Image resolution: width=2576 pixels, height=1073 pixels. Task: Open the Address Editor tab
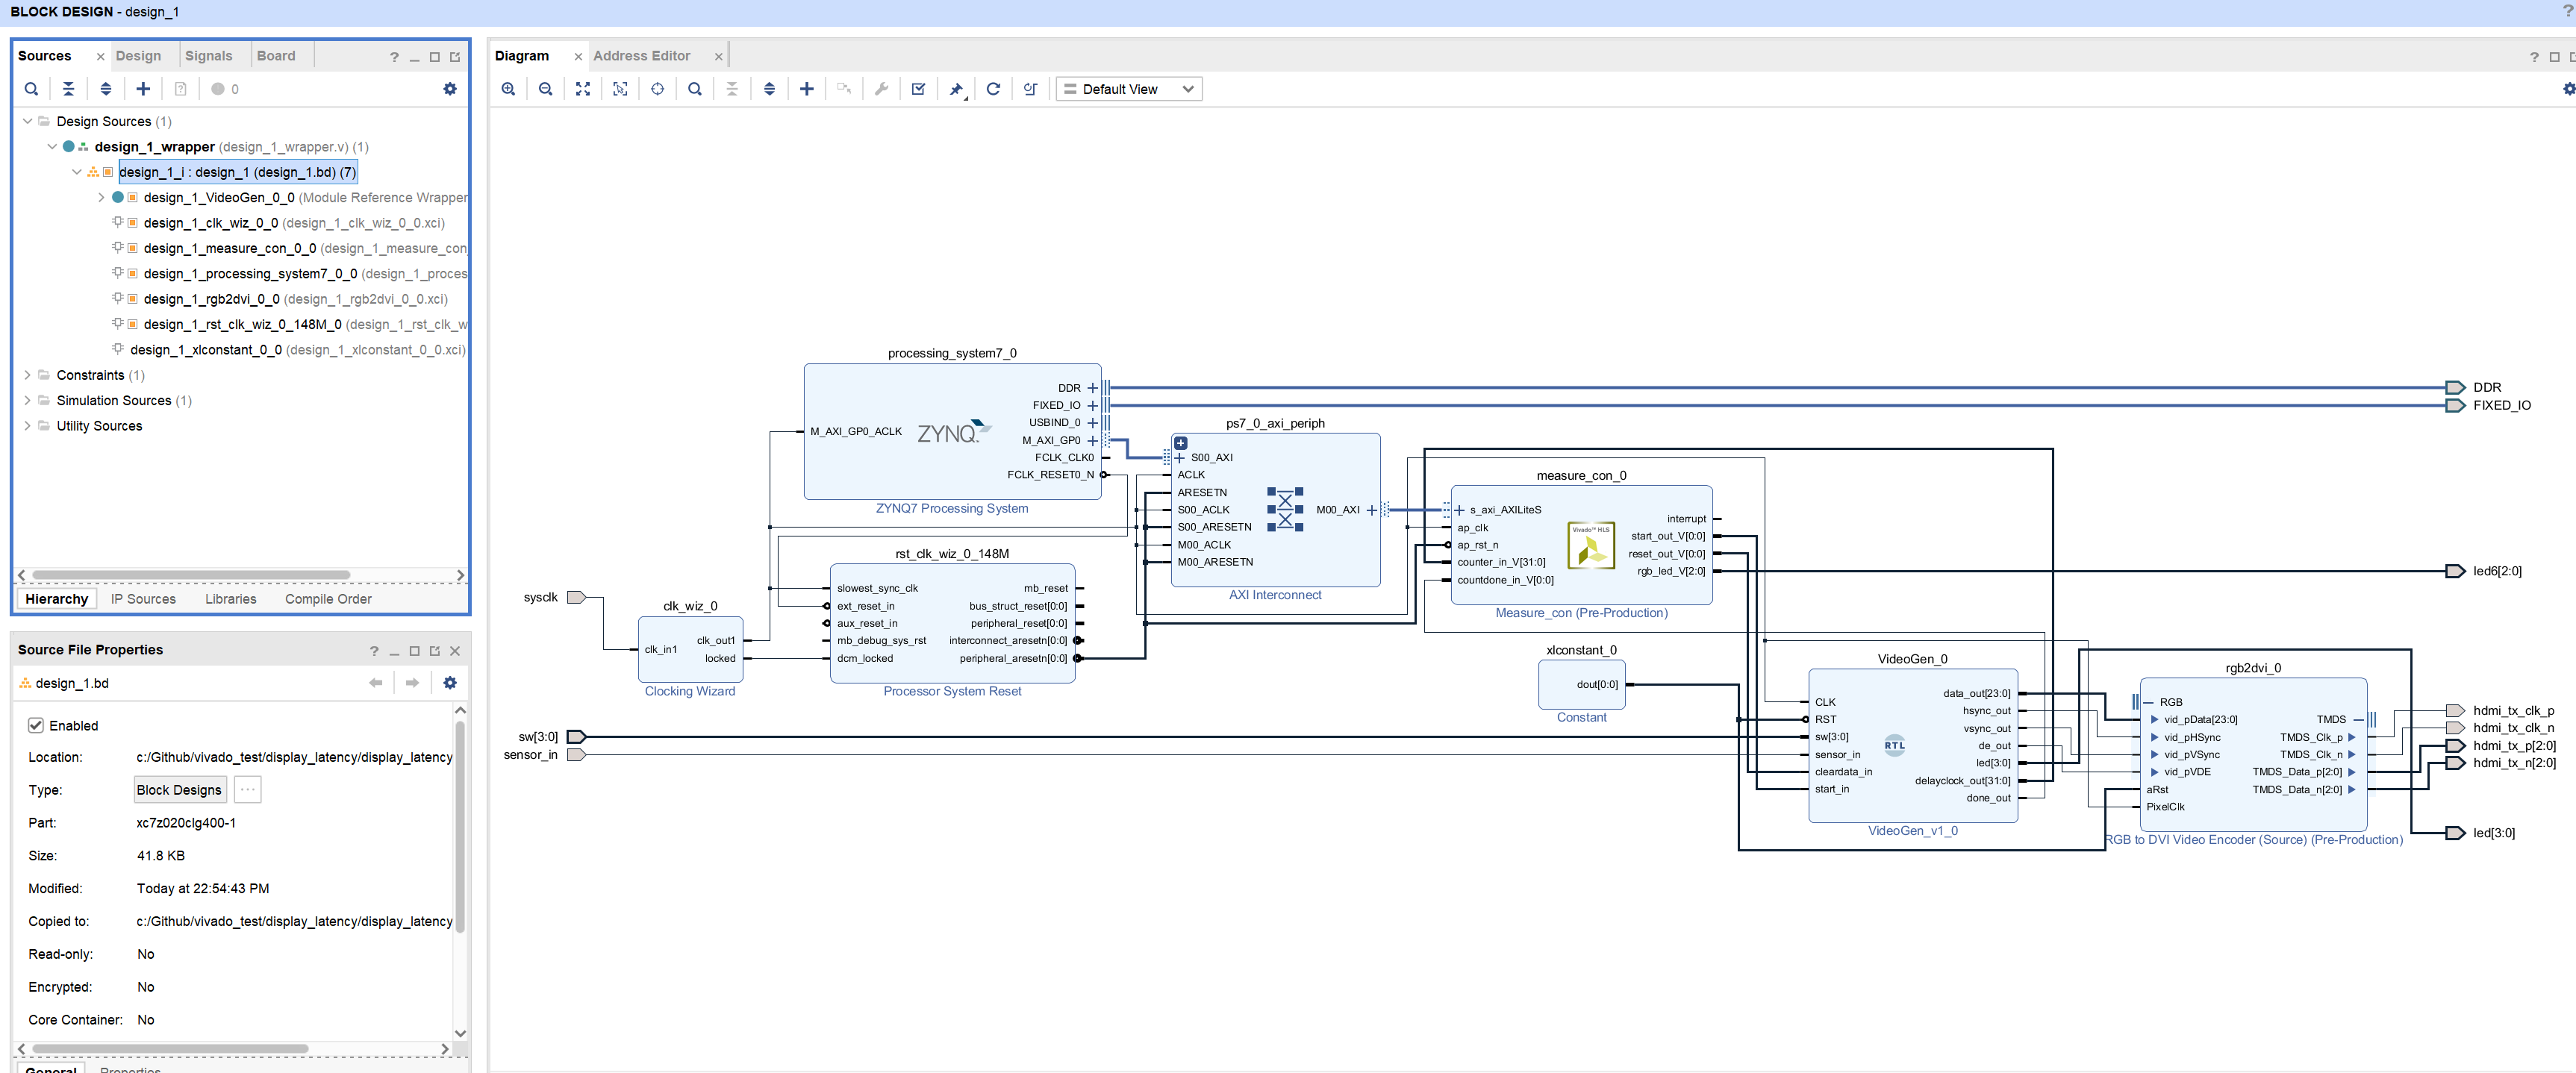click(641, 56)
